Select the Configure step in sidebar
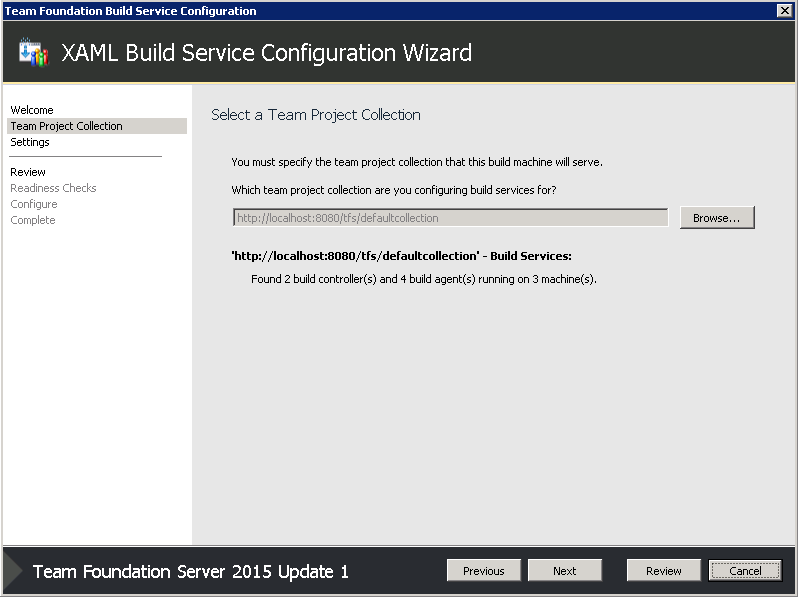The width and height of the screenshot is (798, 597). coord(34,204)
